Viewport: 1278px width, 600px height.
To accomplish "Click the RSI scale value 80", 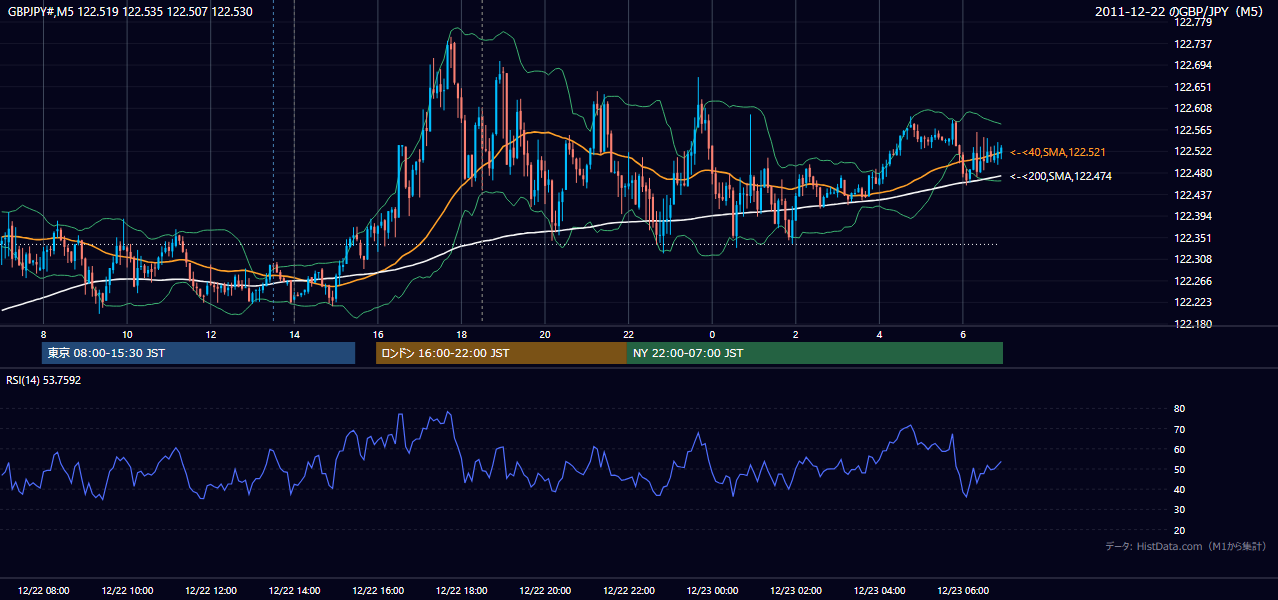I will [x=1179, y=409].
